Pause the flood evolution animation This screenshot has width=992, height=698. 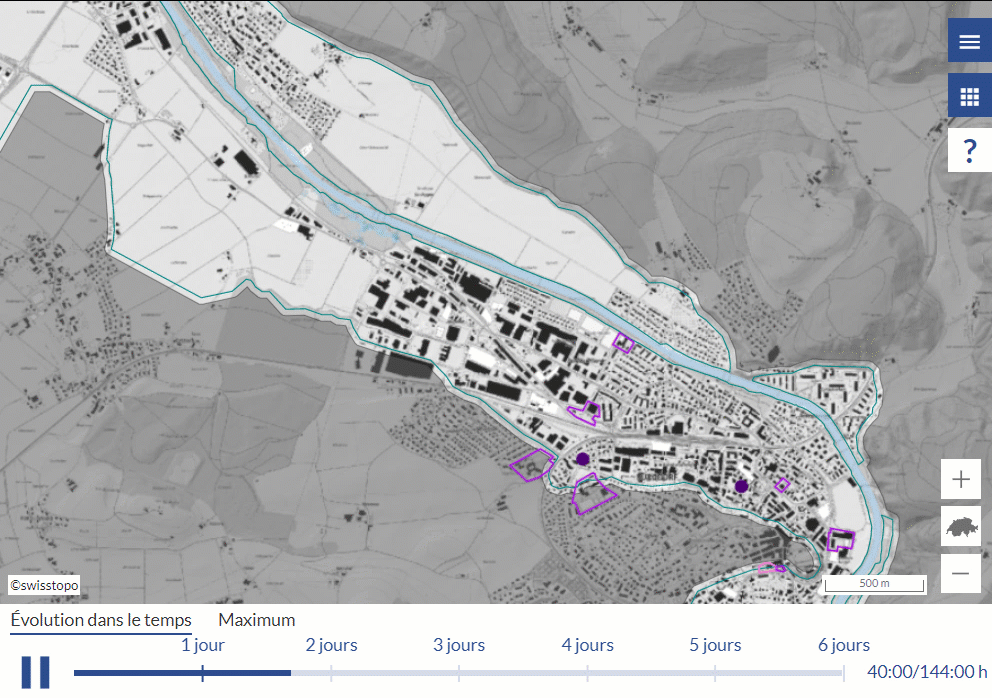36,672
